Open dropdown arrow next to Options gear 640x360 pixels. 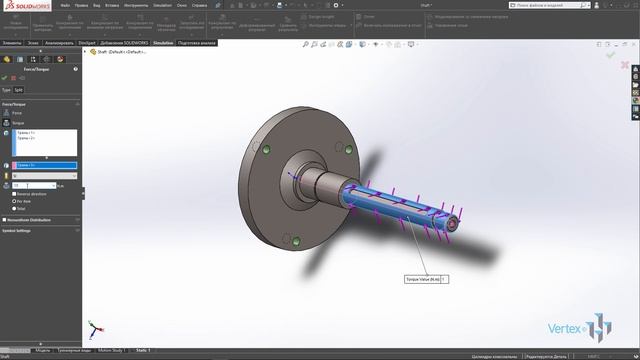coord(342,5)
